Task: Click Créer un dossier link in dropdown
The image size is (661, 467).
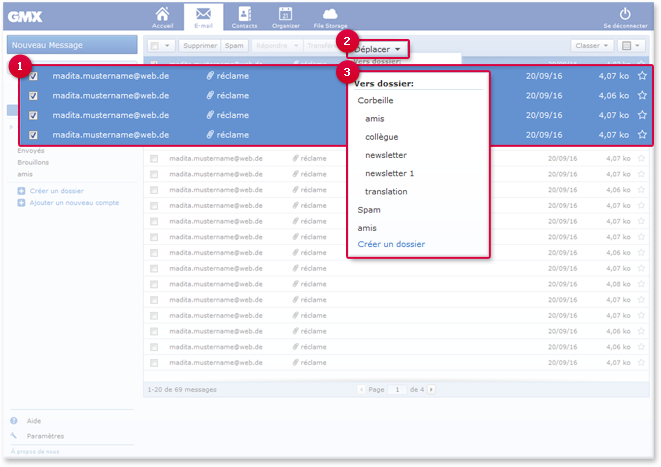Action: click(x=391, y=244)
